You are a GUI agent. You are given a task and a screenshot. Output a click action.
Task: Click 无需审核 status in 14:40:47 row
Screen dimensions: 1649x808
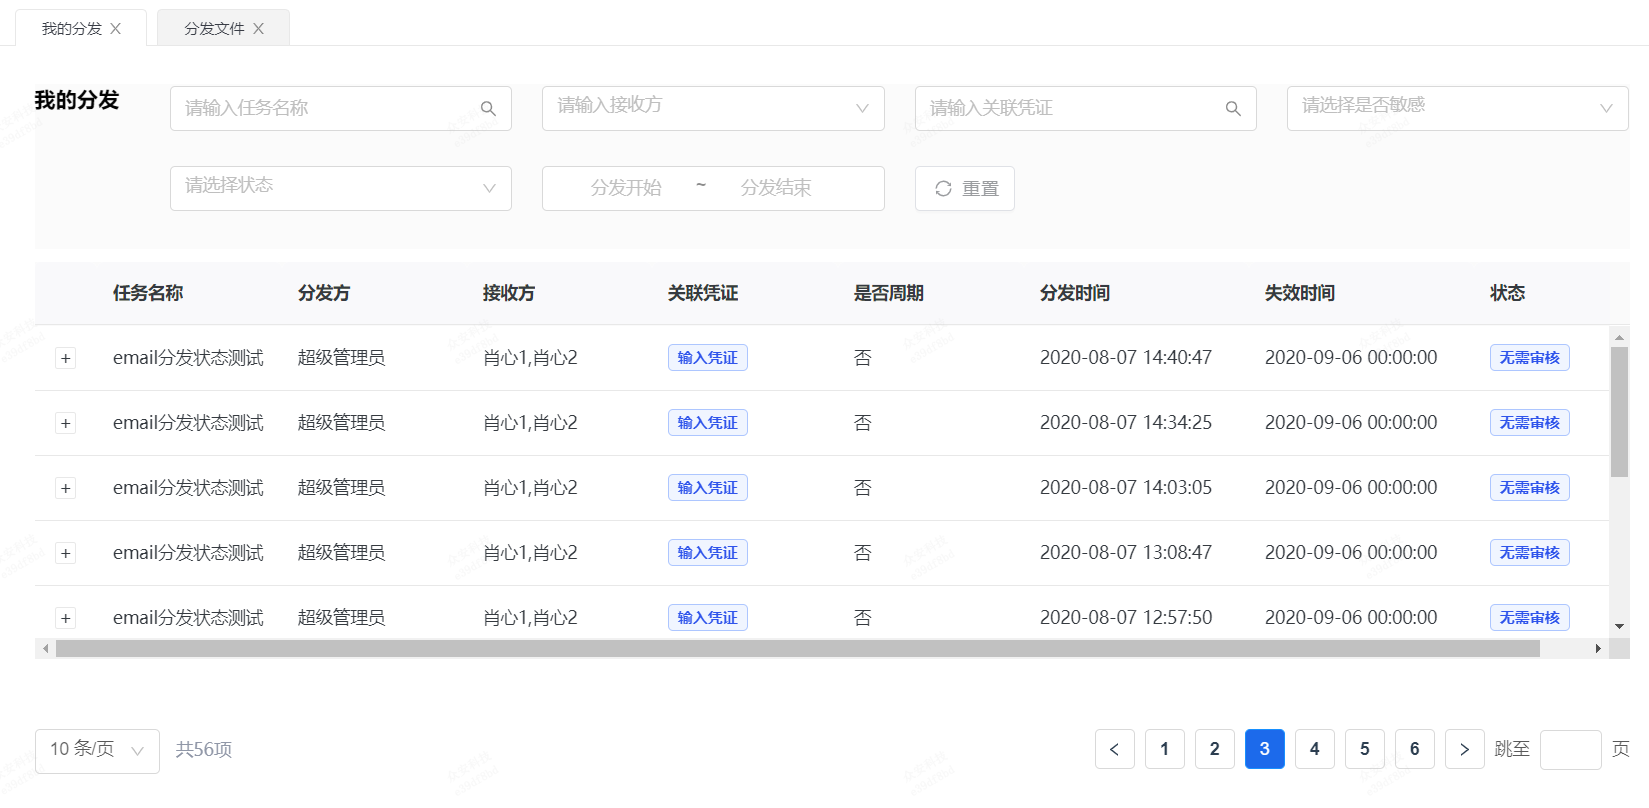pos(1530,358)
